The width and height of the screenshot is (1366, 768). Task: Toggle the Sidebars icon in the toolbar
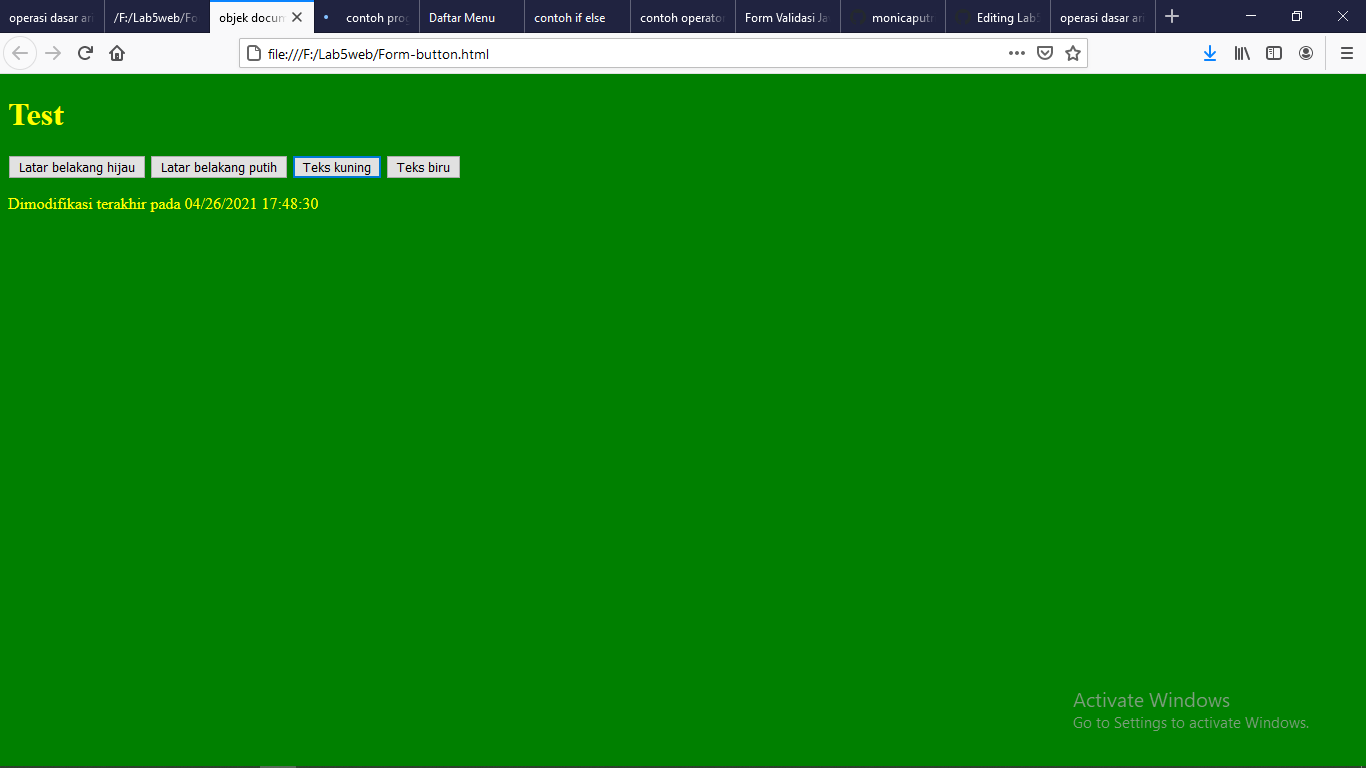click(x=1274, y=53)
